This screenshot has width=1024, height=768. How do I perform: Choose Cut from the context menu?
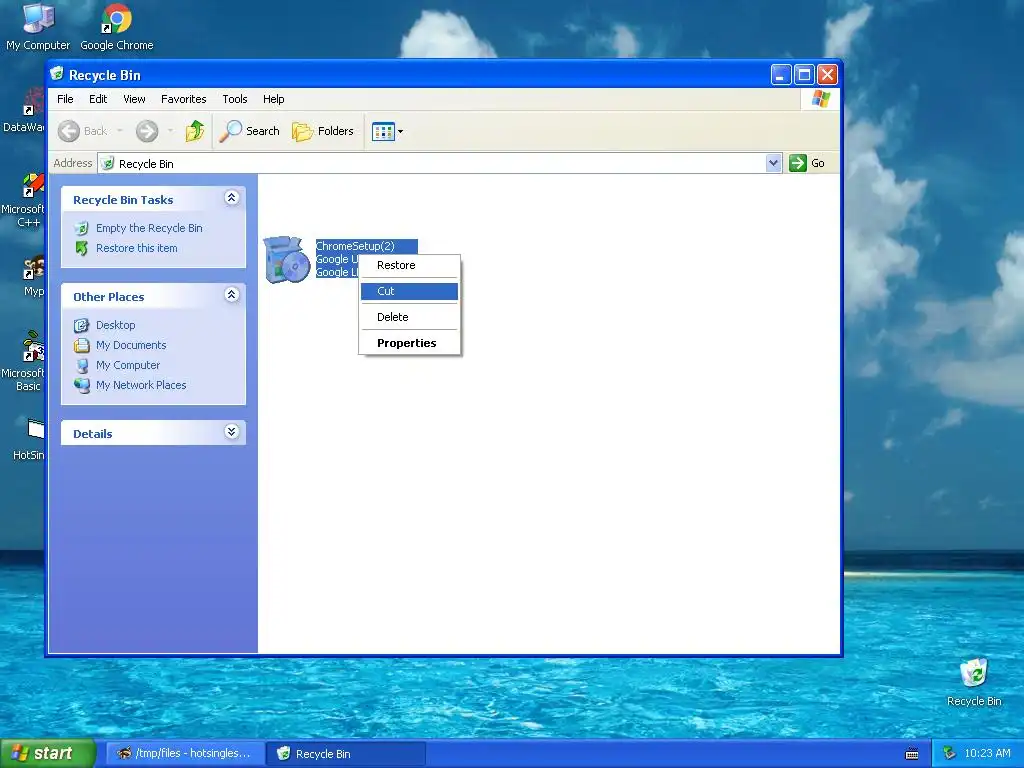click(409, 291)
